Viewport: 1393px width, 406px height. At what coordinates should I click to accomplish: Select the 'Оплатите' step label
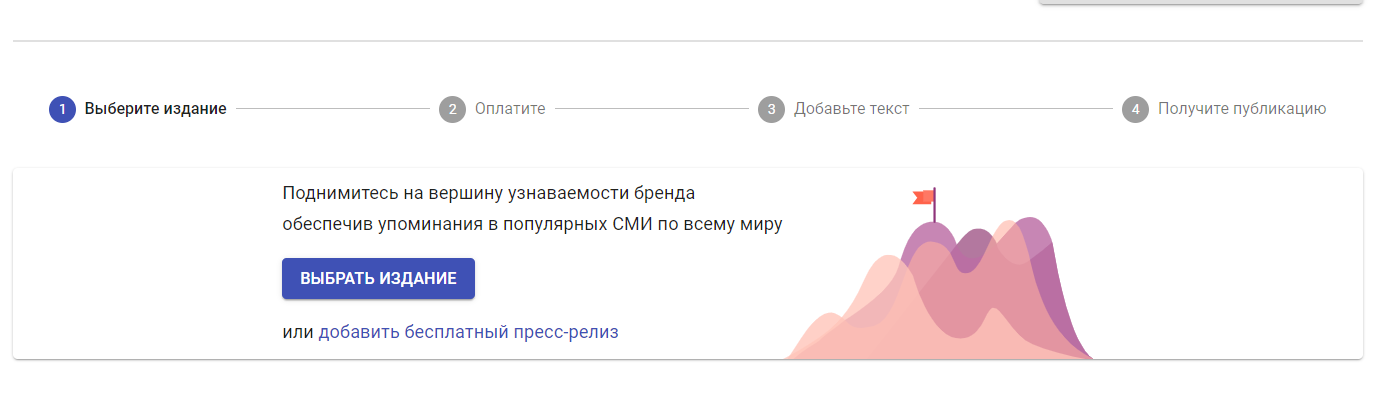[510, 109]
